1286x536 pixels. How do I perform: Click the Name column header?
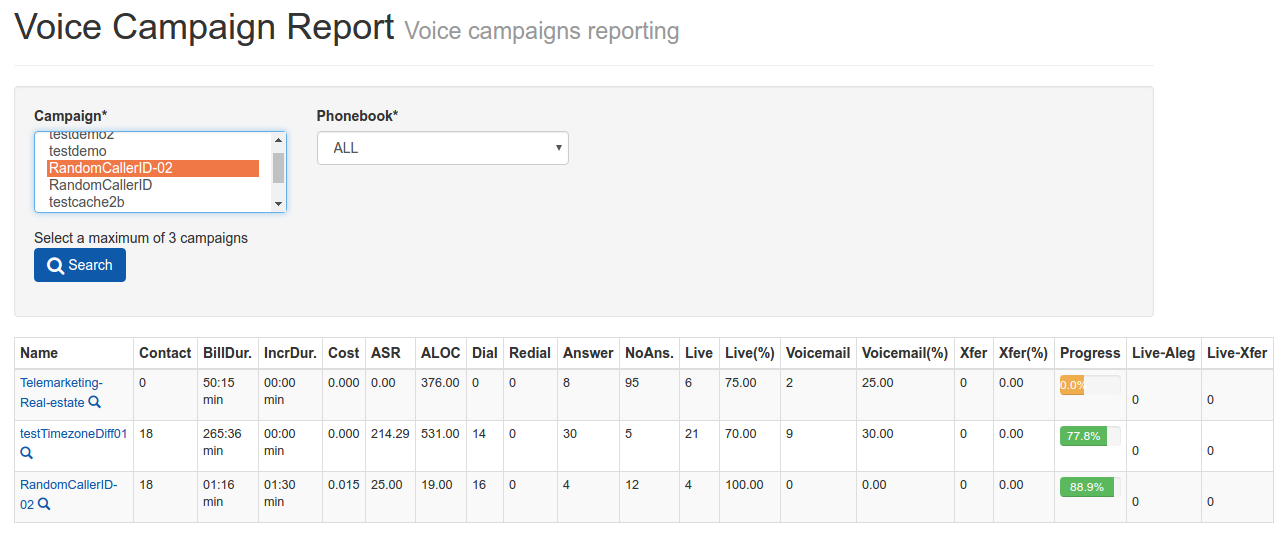(x=39, y=353)
